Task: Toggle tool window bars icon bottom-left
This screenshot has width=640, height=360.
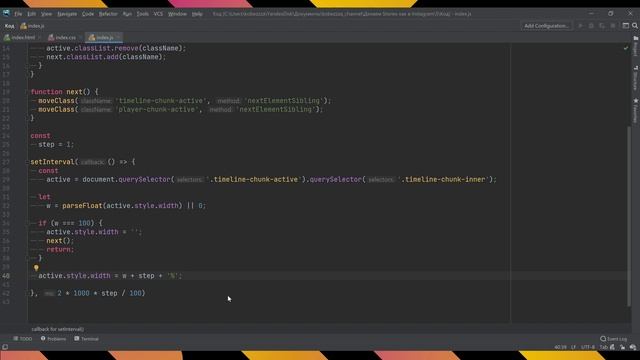Action: pos(5,347)
